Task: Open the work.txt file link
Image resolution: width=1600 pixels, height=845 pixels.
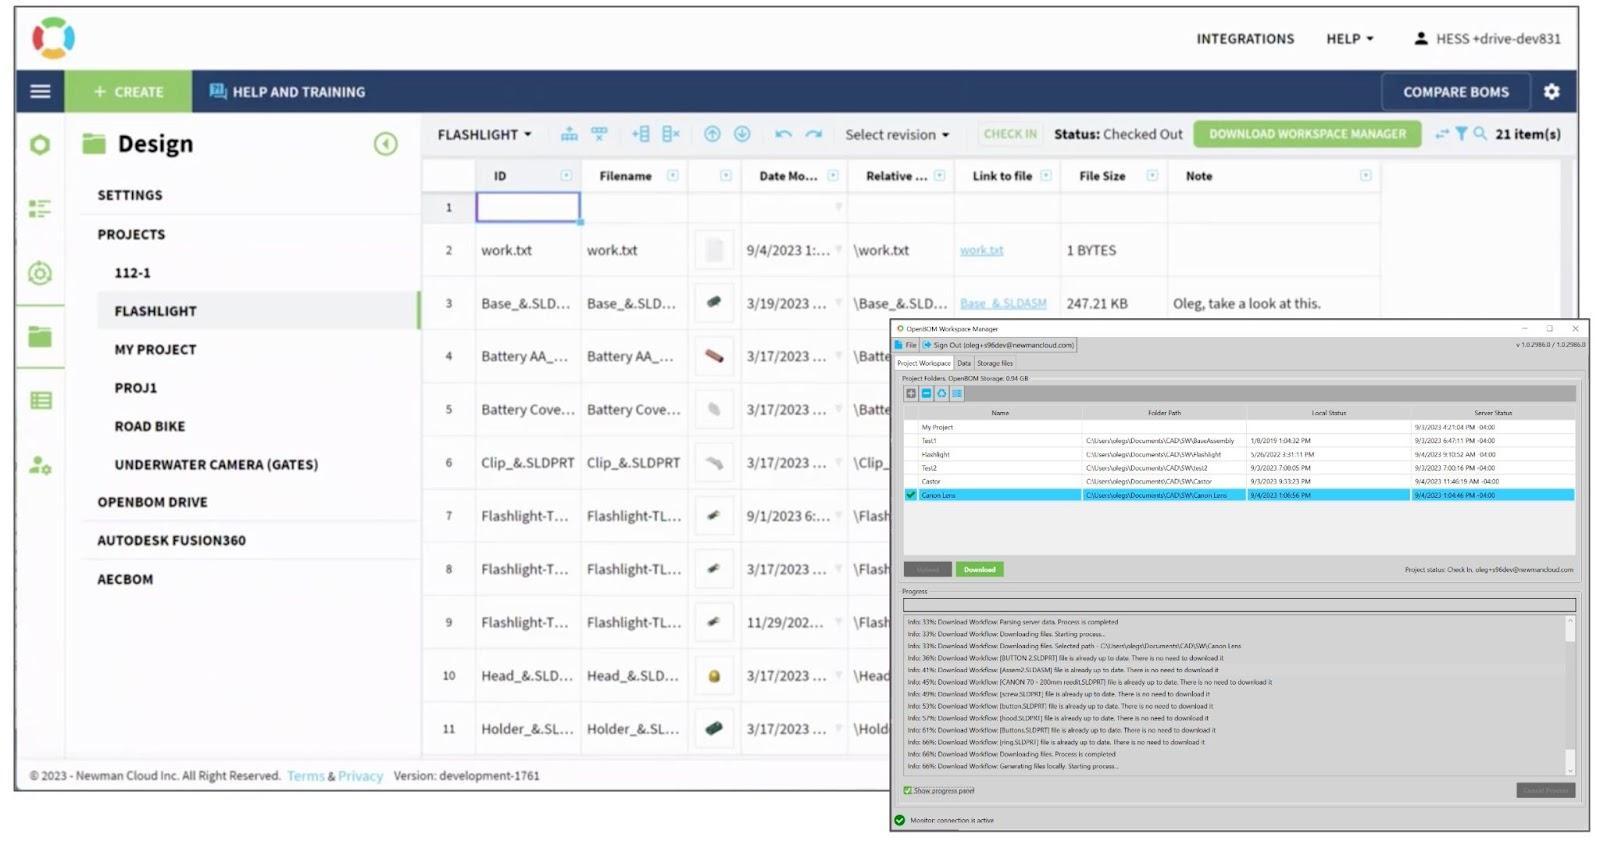Action: click(981, 251)
